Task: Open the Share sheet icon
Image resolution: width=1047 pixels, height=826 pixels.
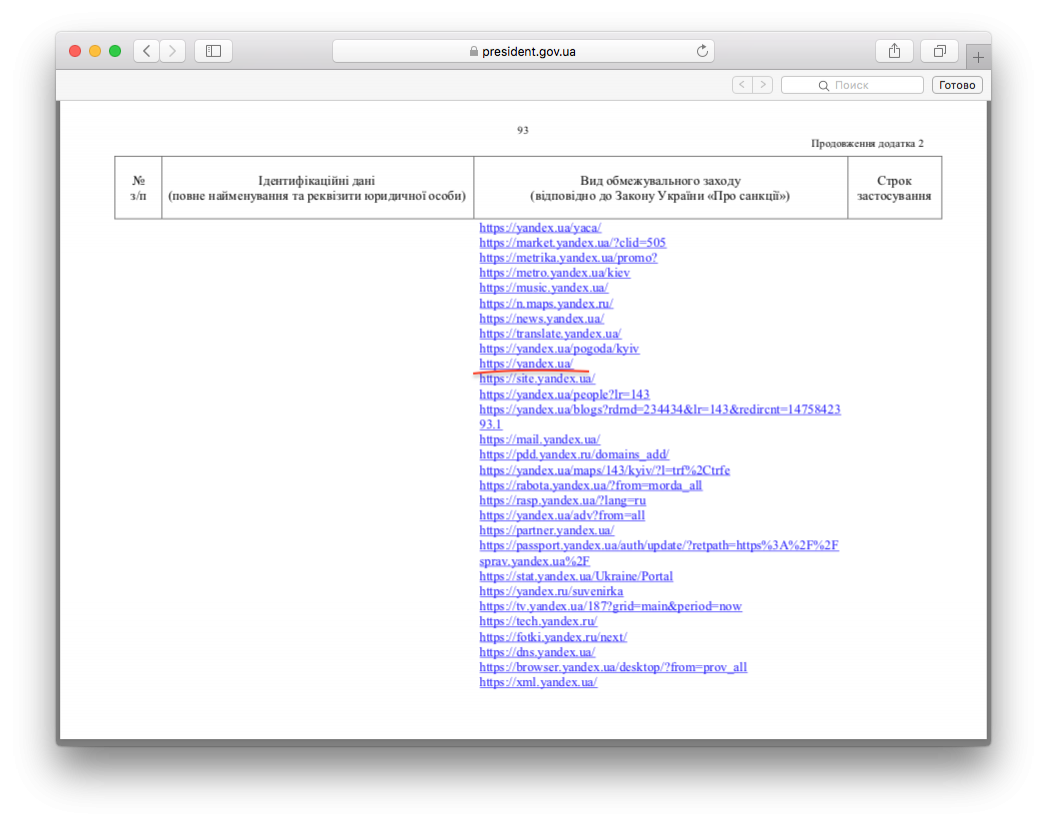Action: pos(894,51)
